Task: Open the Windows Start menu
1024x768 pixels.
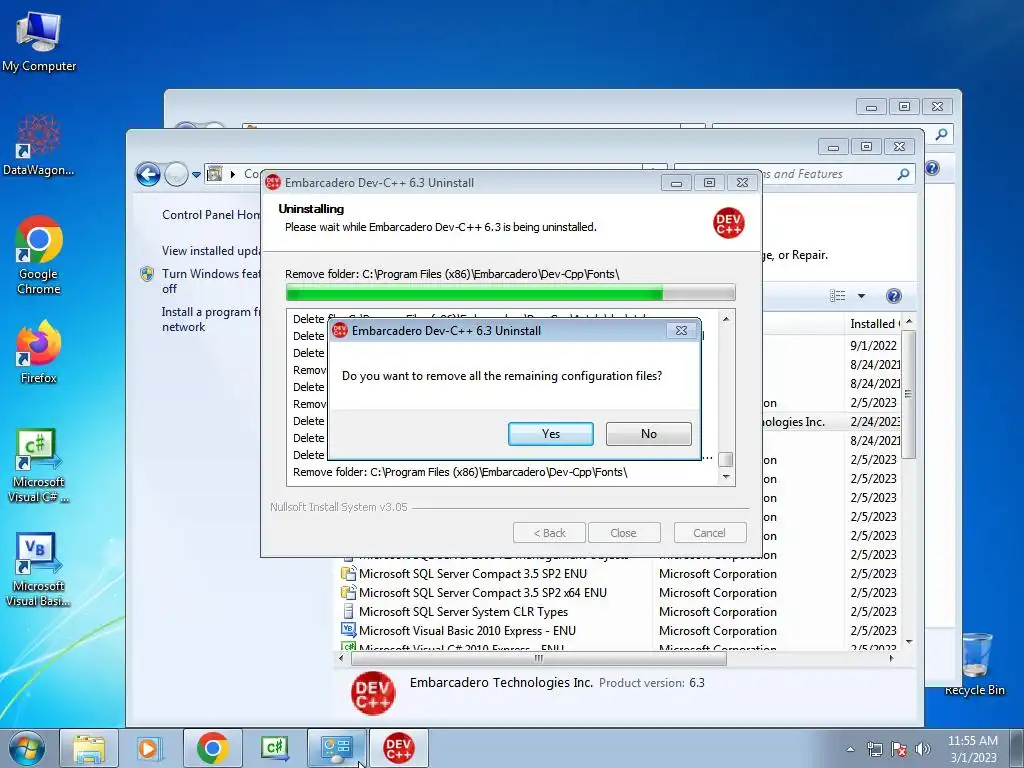Action: pyautogui.click(x=27, y=748)
